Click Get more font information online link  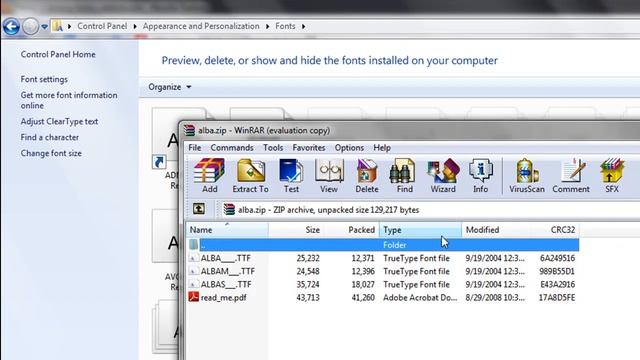click(x=69, y=100)
